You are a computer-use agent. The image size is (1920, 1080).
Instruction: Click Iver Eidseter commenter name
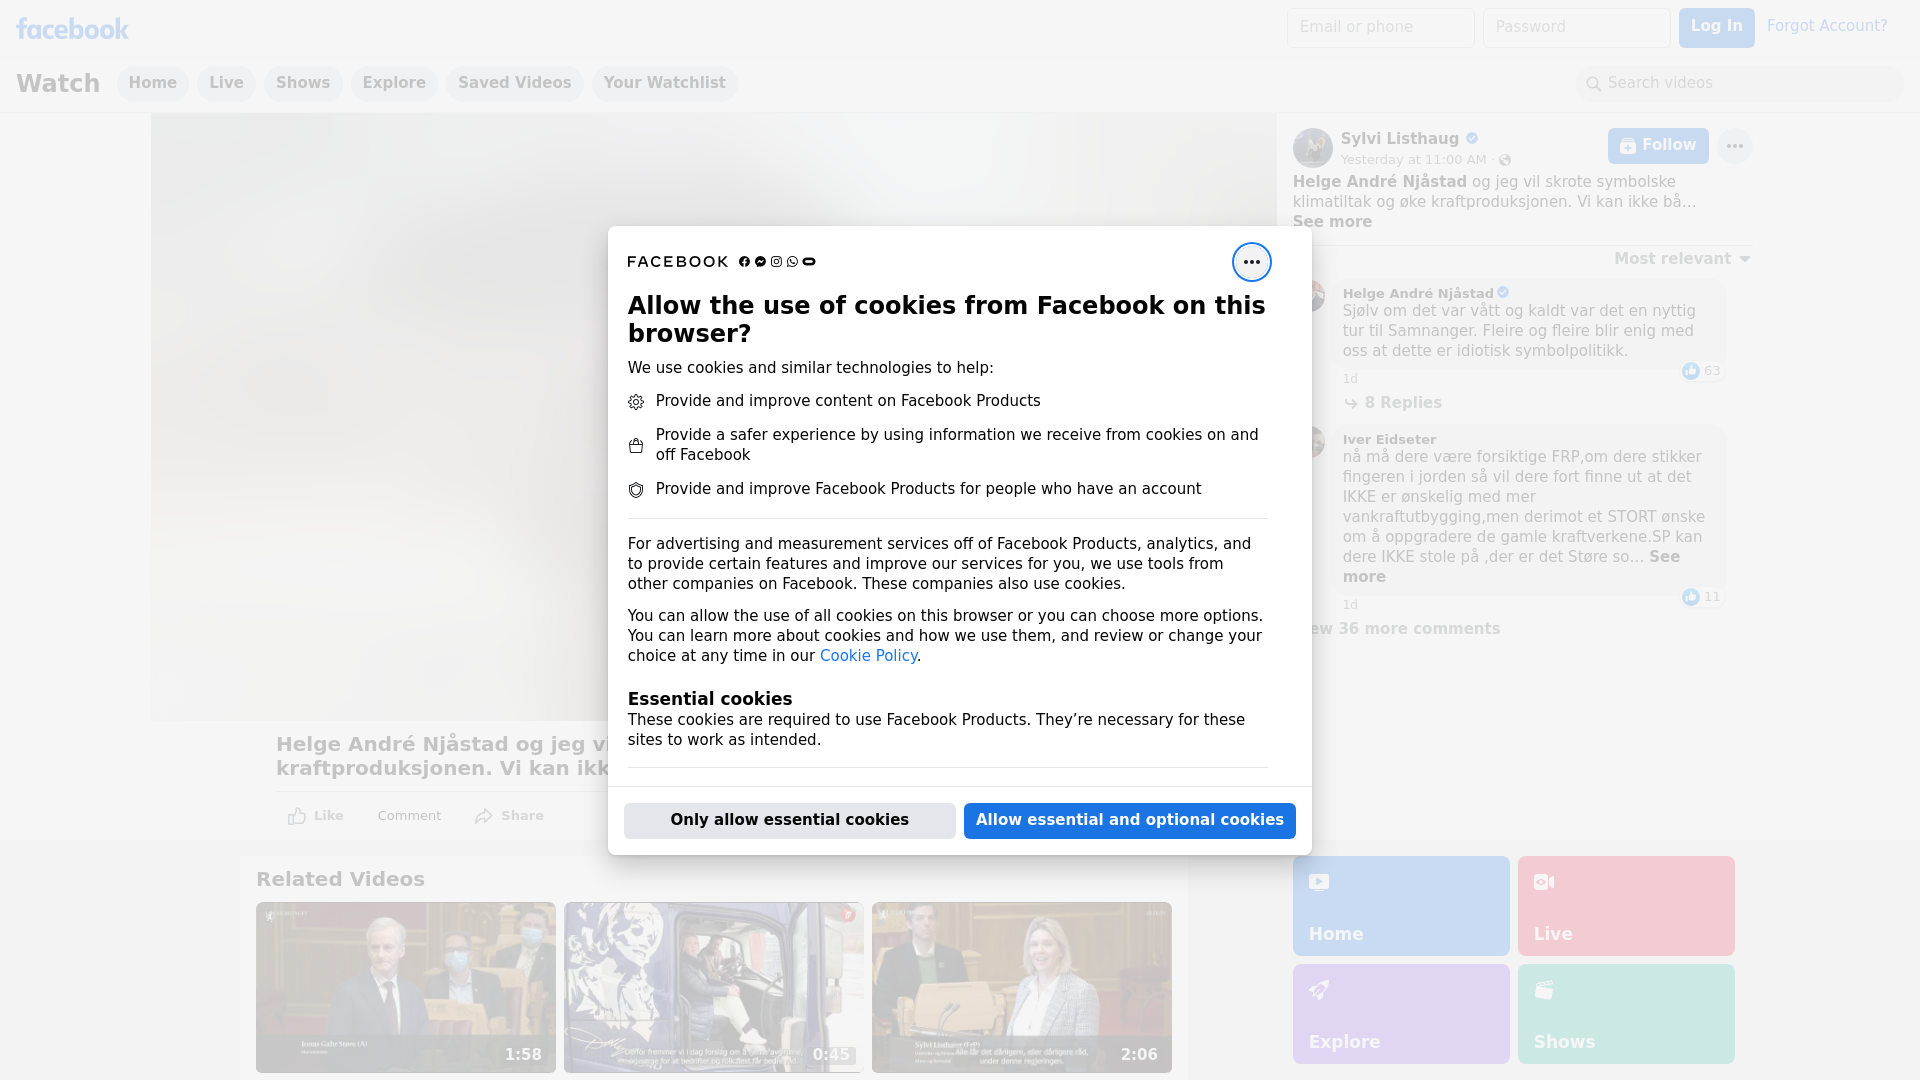click(x=1389, y=440)
